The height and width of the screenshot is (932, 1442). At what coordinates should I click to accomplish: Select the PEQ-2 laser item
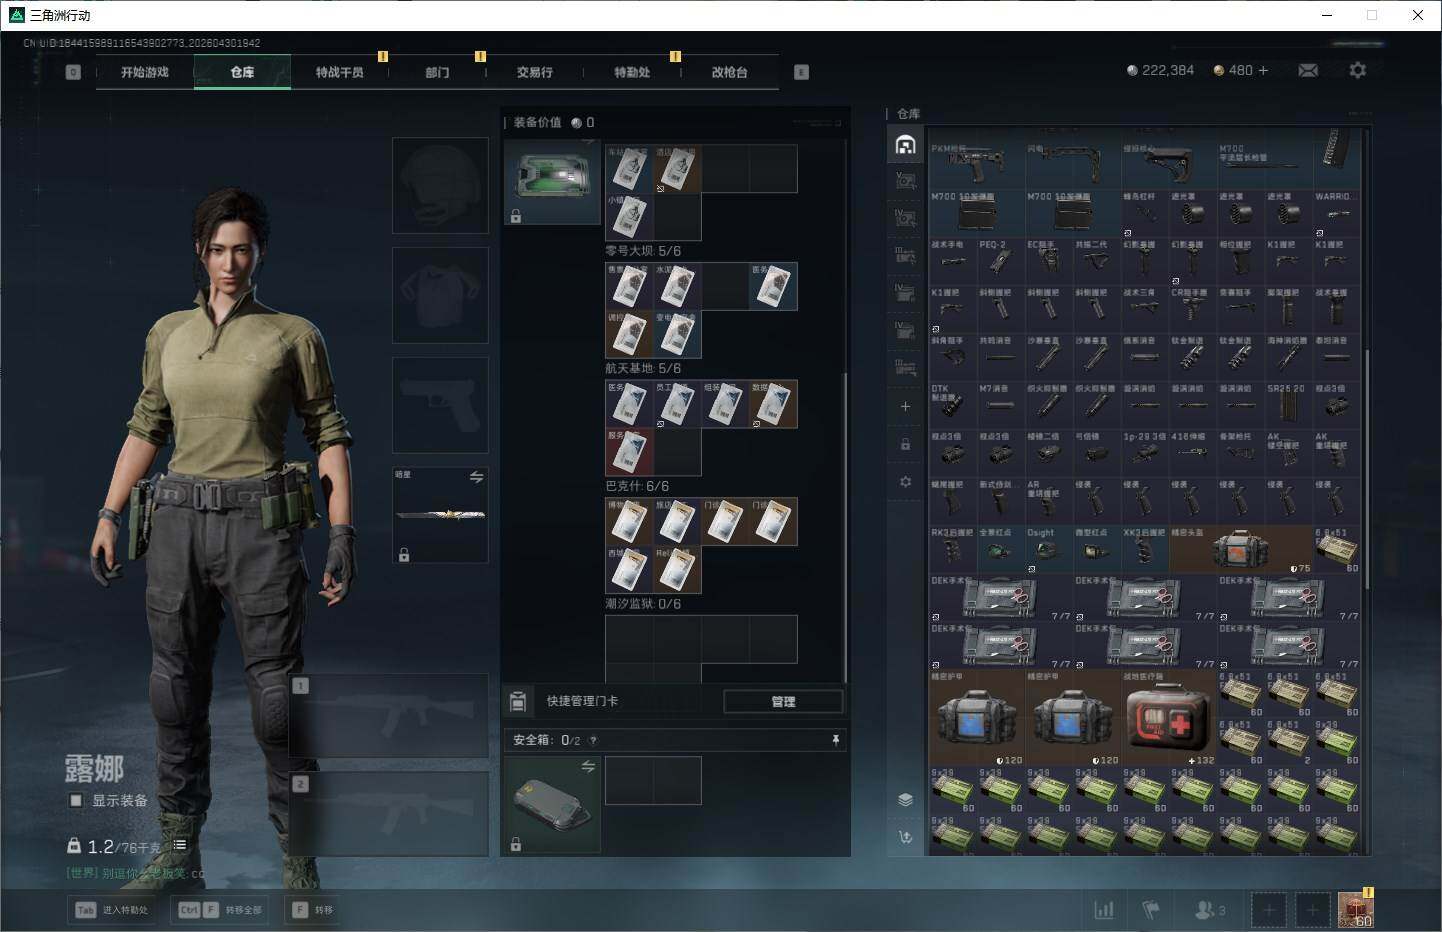click(x=1001, y=261)
